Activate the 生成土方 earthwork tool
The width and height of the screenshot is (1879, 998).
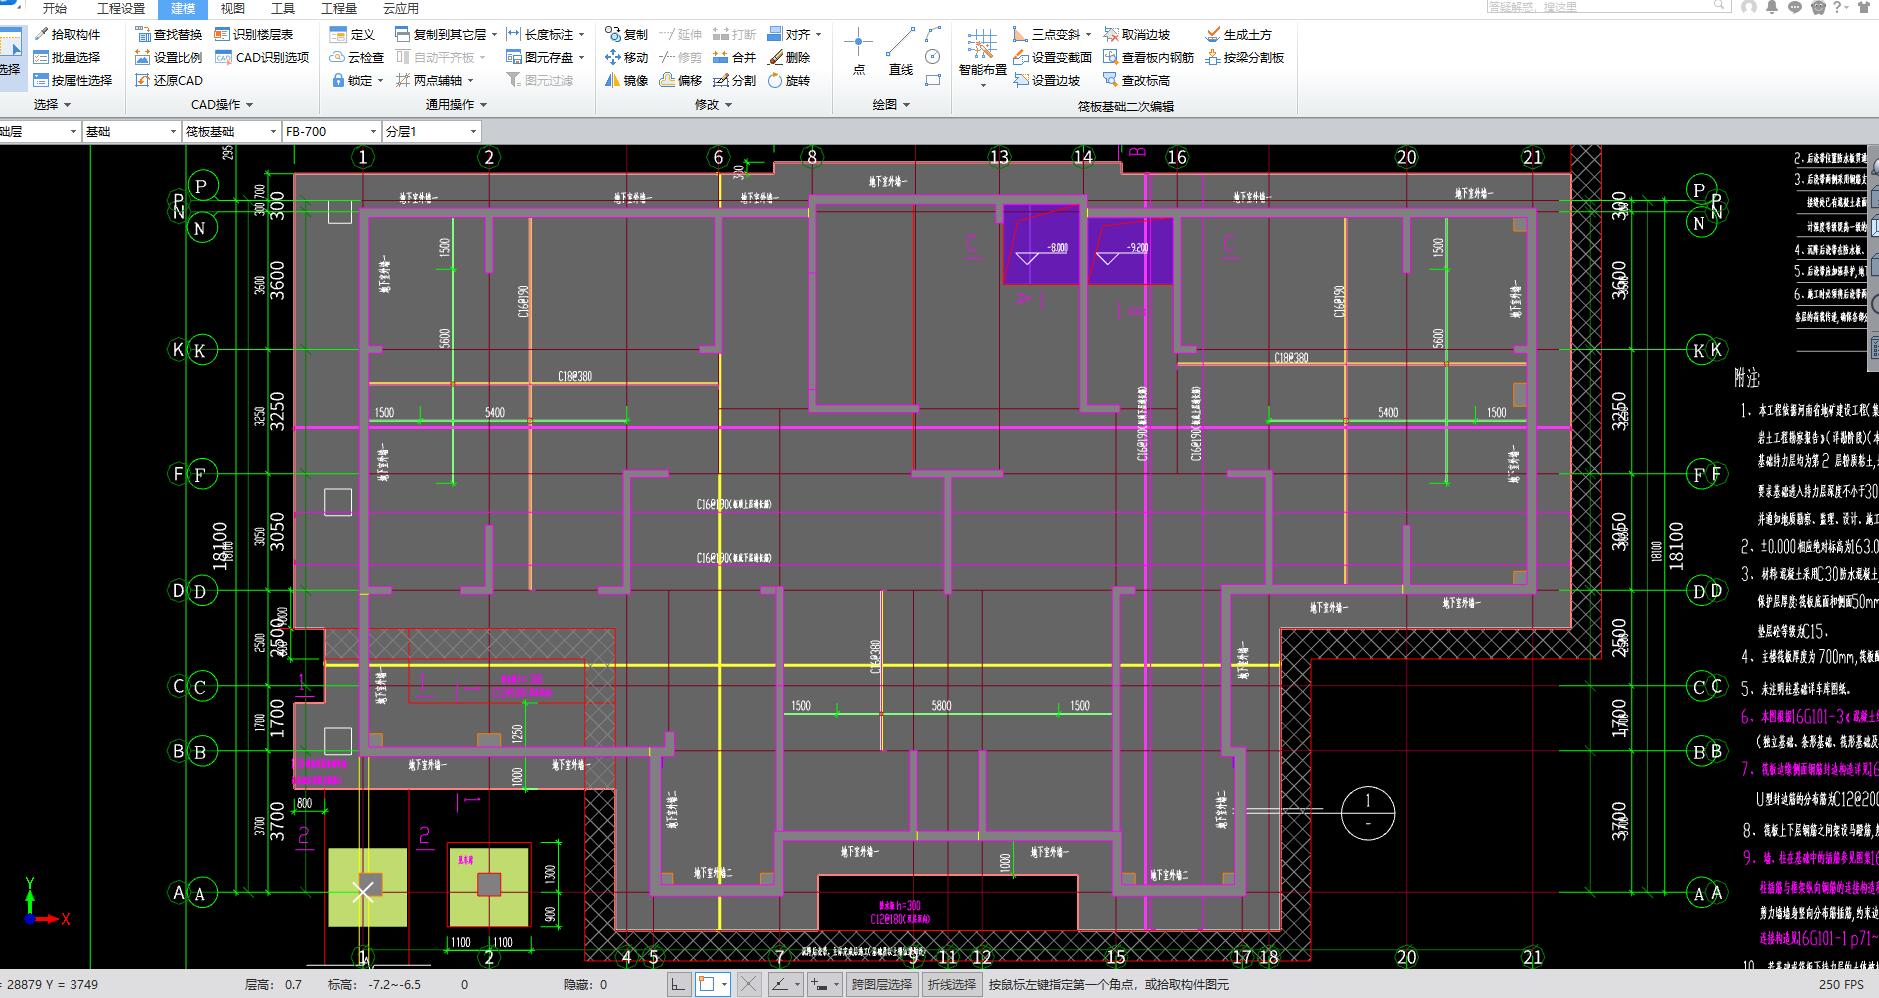tap(1238, 34)
